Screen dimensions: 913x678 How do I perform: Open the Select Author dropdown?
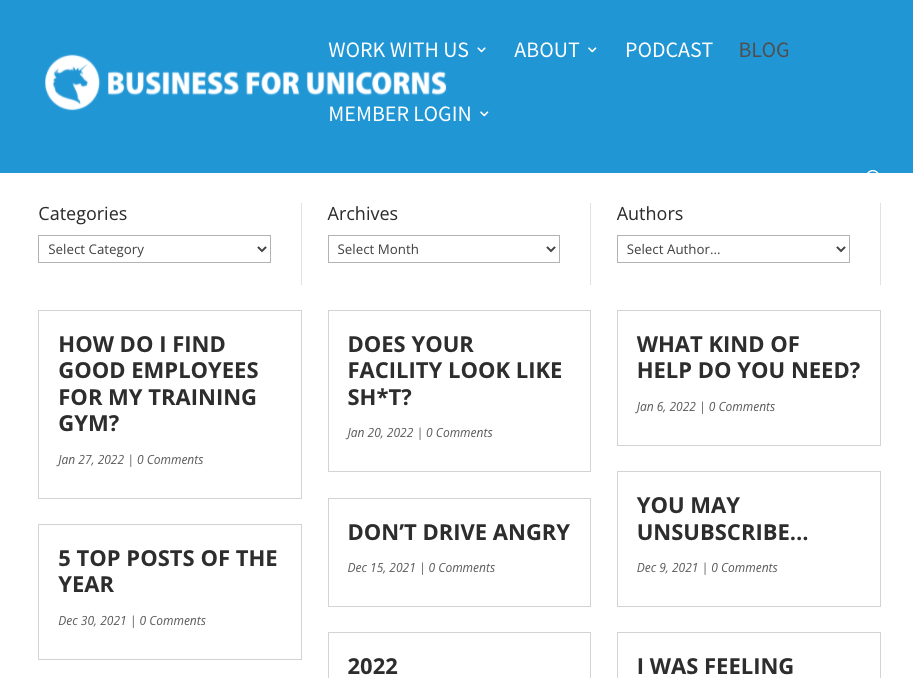click(x=733, y=249)
